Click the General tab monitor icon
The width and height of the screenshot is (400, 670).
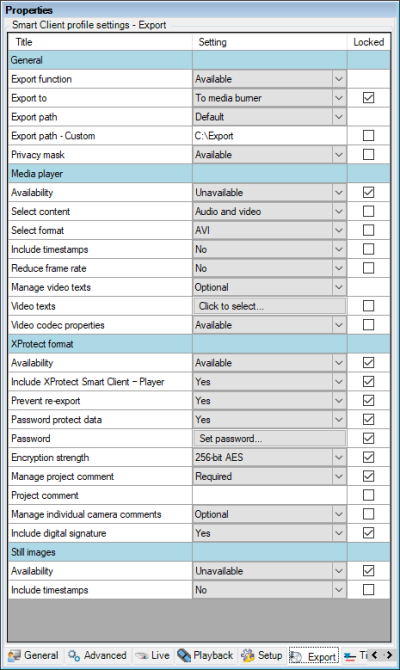pyautogui.click(x=14, y=655)
